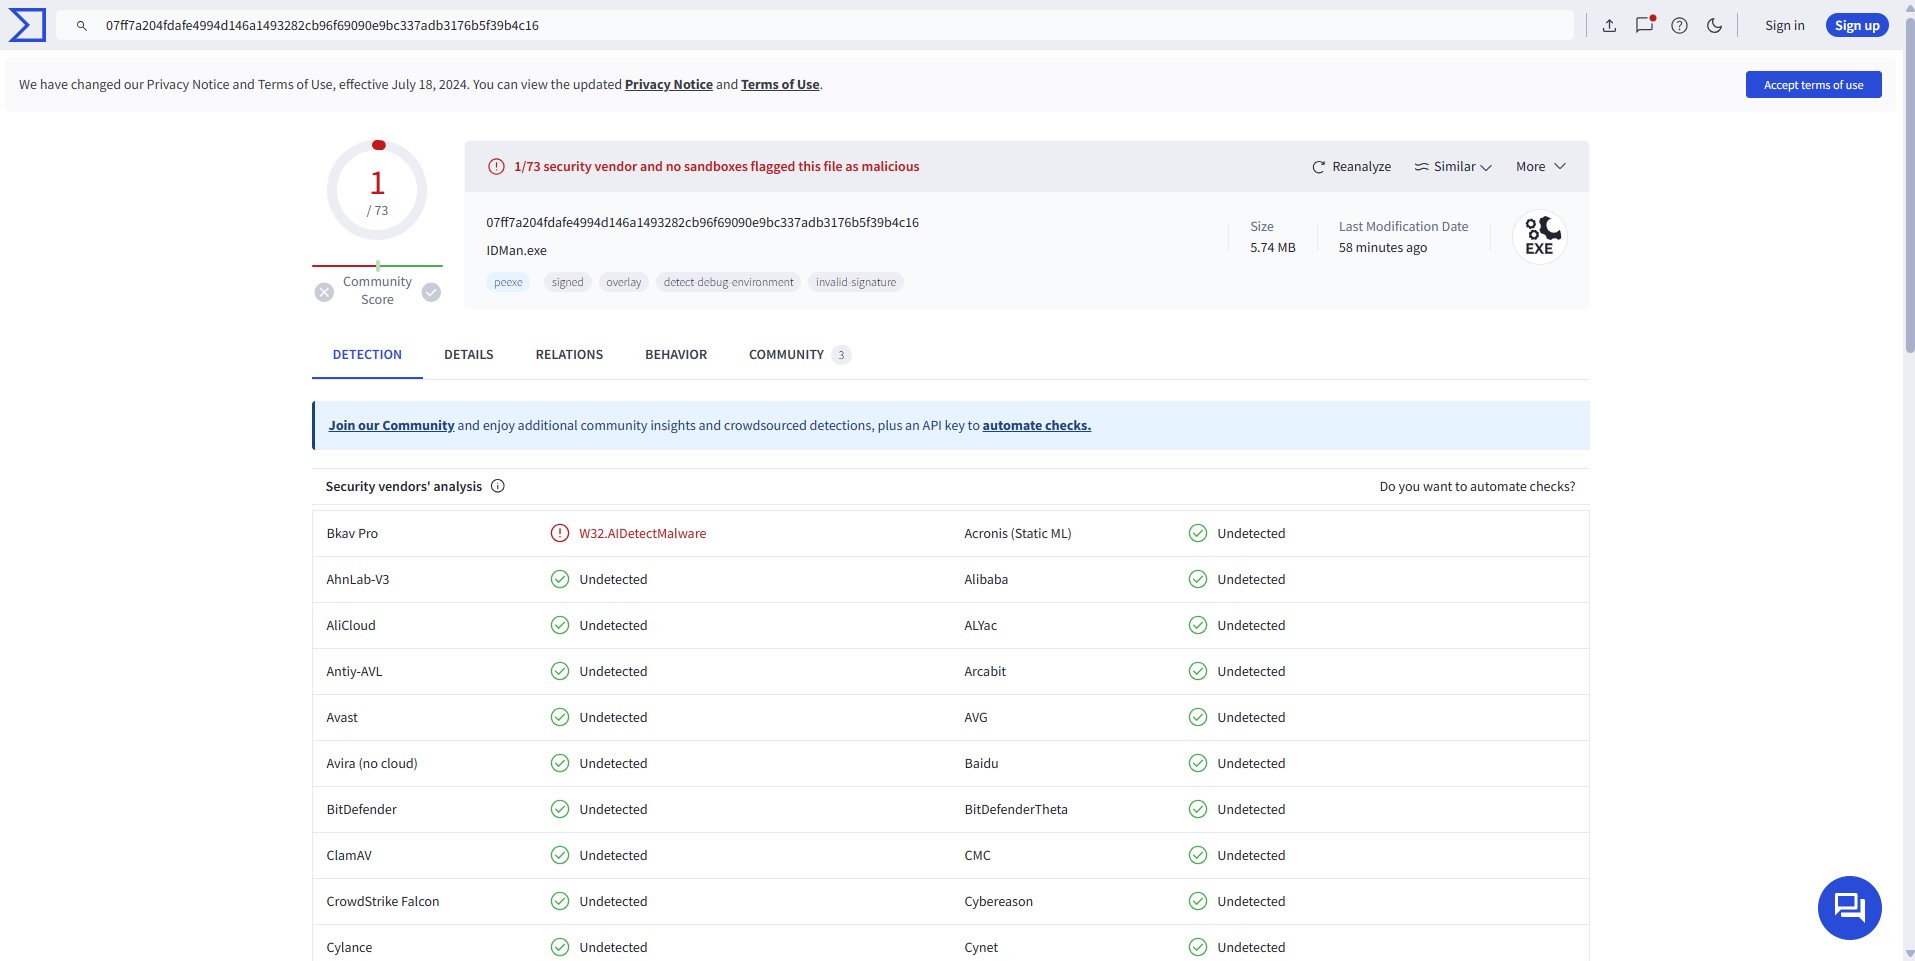The image size is (1915, 961).
Task: Click AhnLab-V3 undetected check icon
Action: pyautogui.click(x=560, y=579)
